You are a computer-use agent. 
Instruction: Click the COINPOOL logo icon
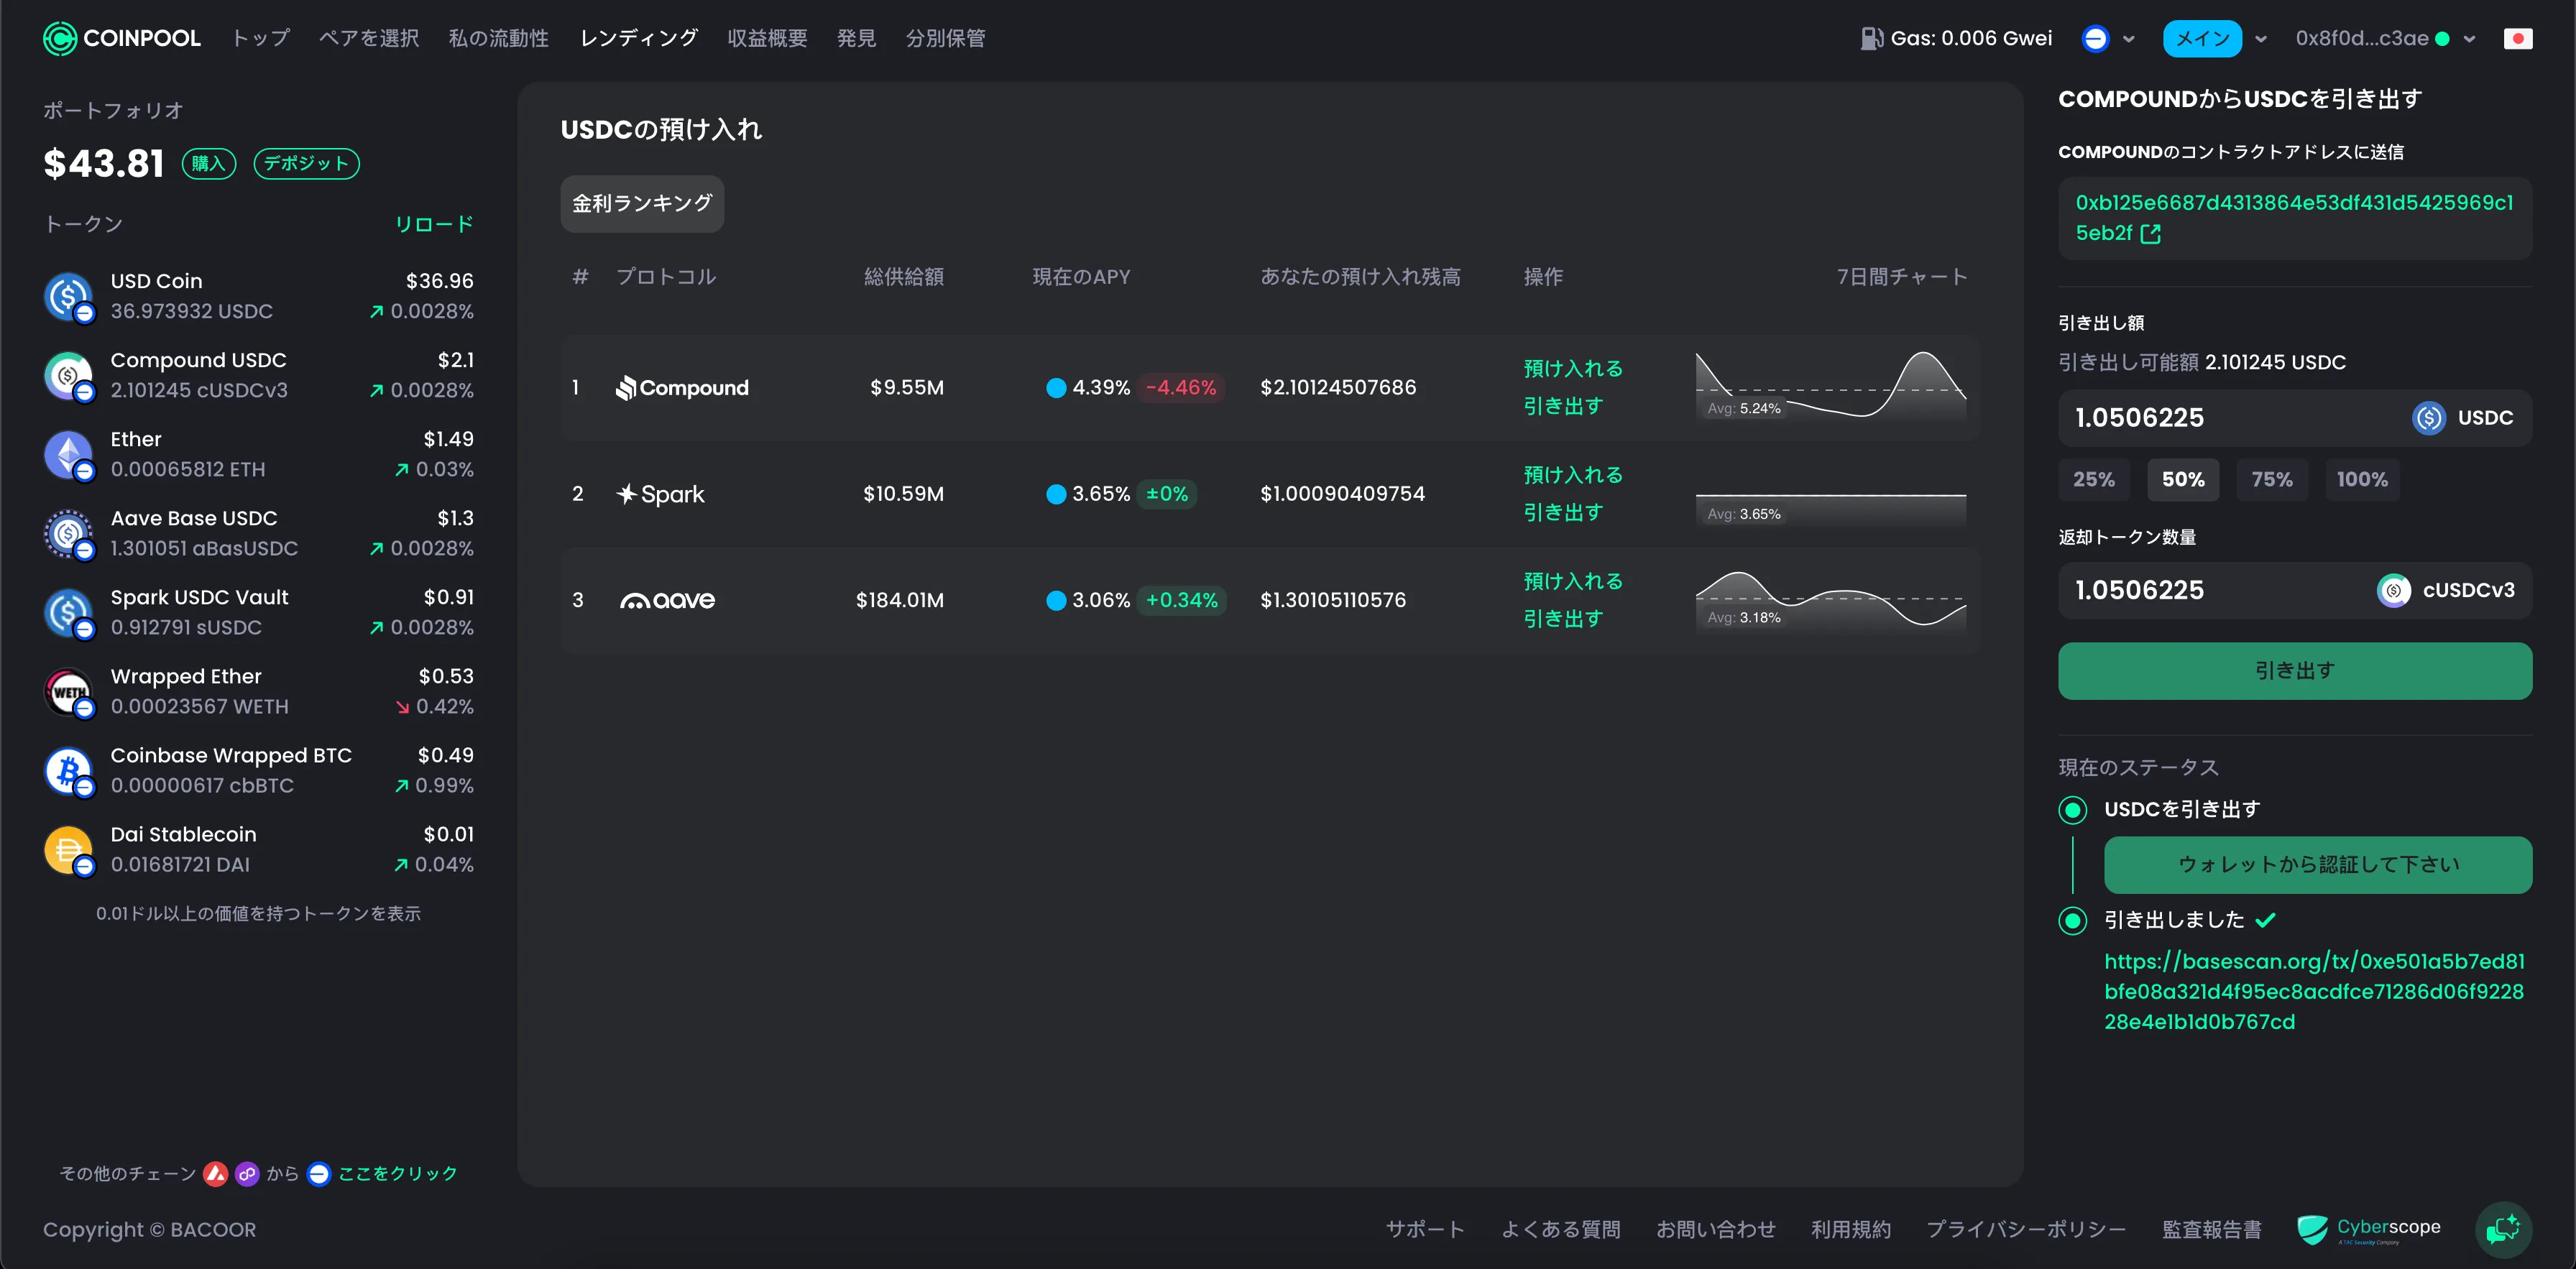tap(60, 39)
